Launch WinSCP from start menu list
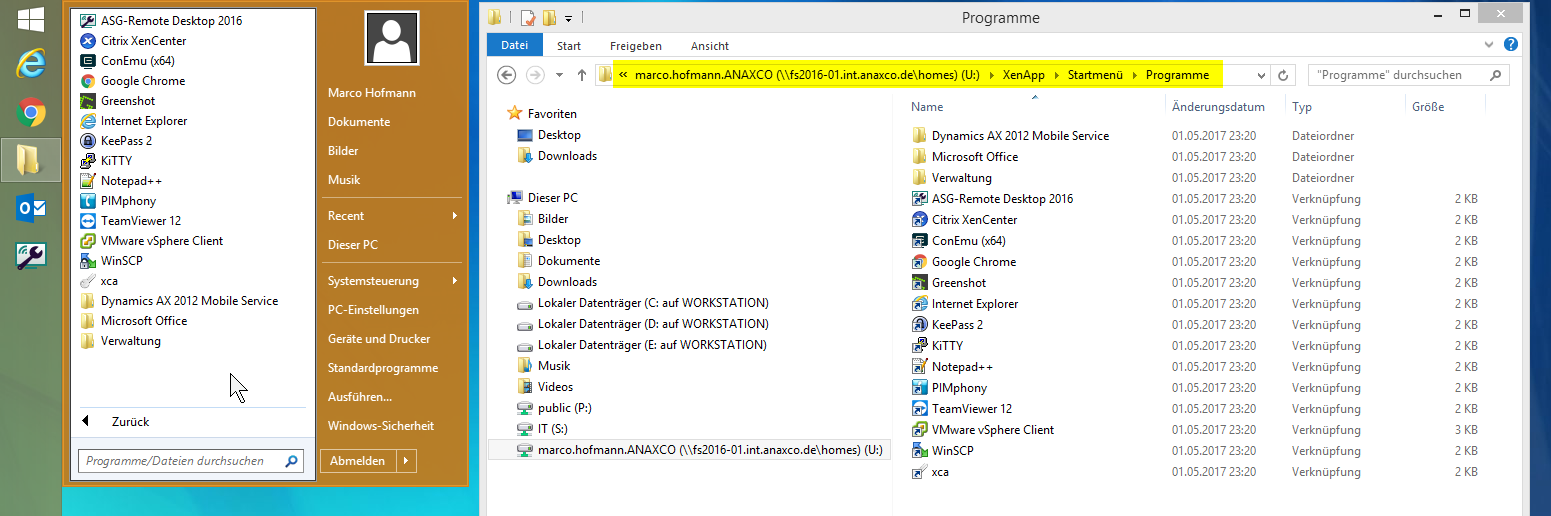The width and height of the screenshot is (1551, 516). 113,261
